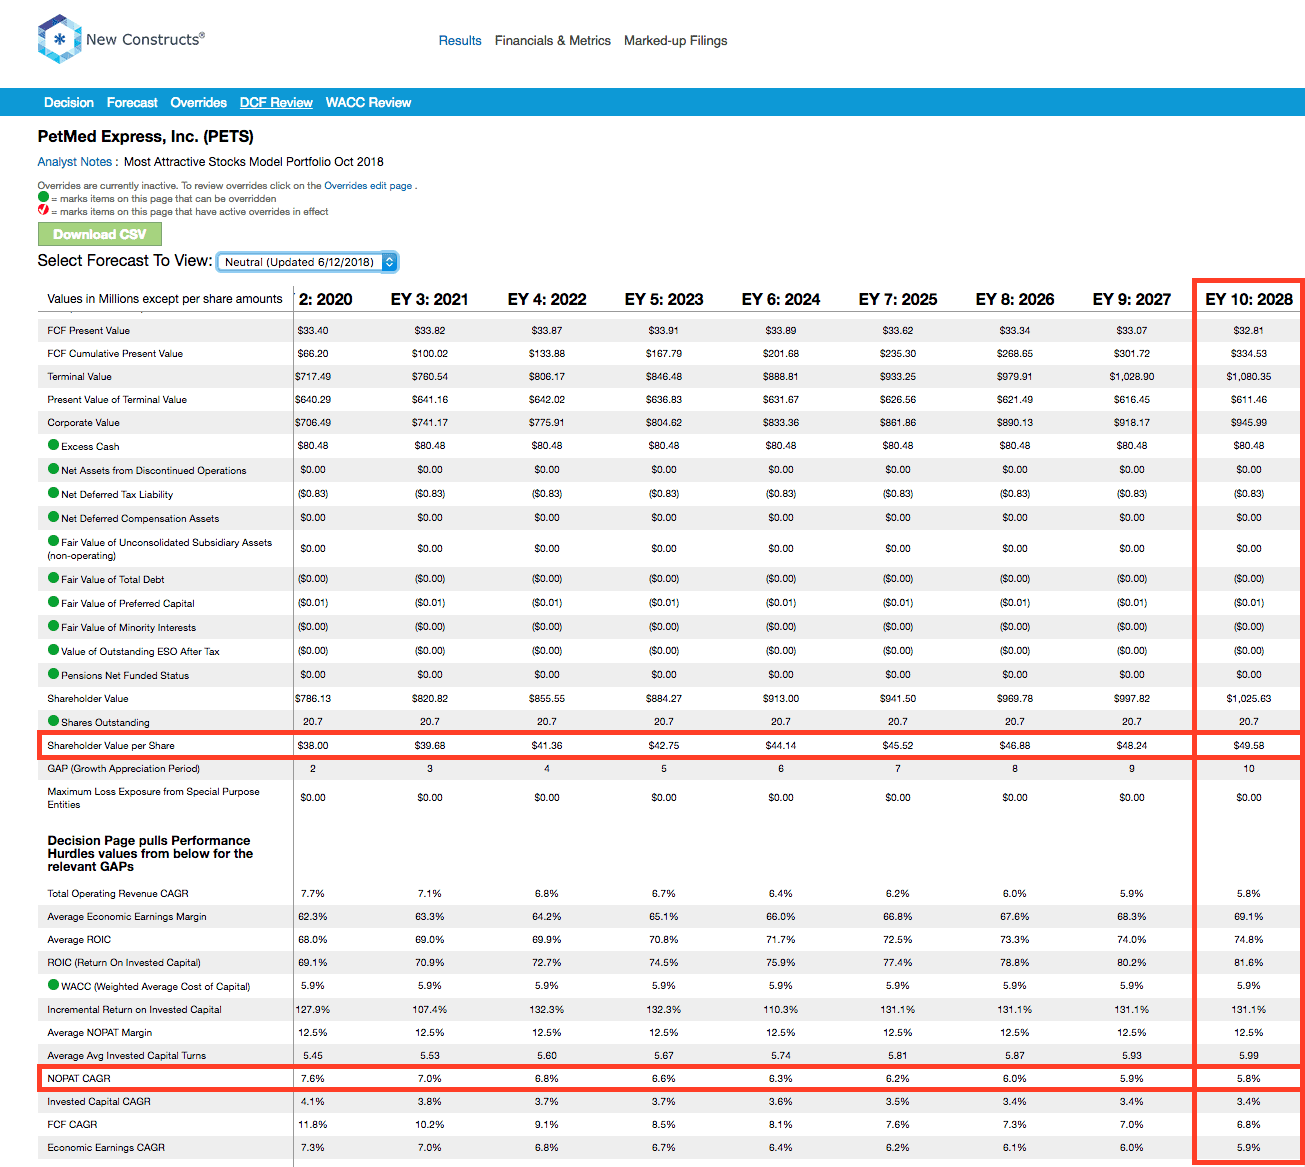Click green dot beside Fair Value of Unconsolidated Subsidiary Assets
The width and height of the screenshot is (1305, 1167).
pos(54,541)
